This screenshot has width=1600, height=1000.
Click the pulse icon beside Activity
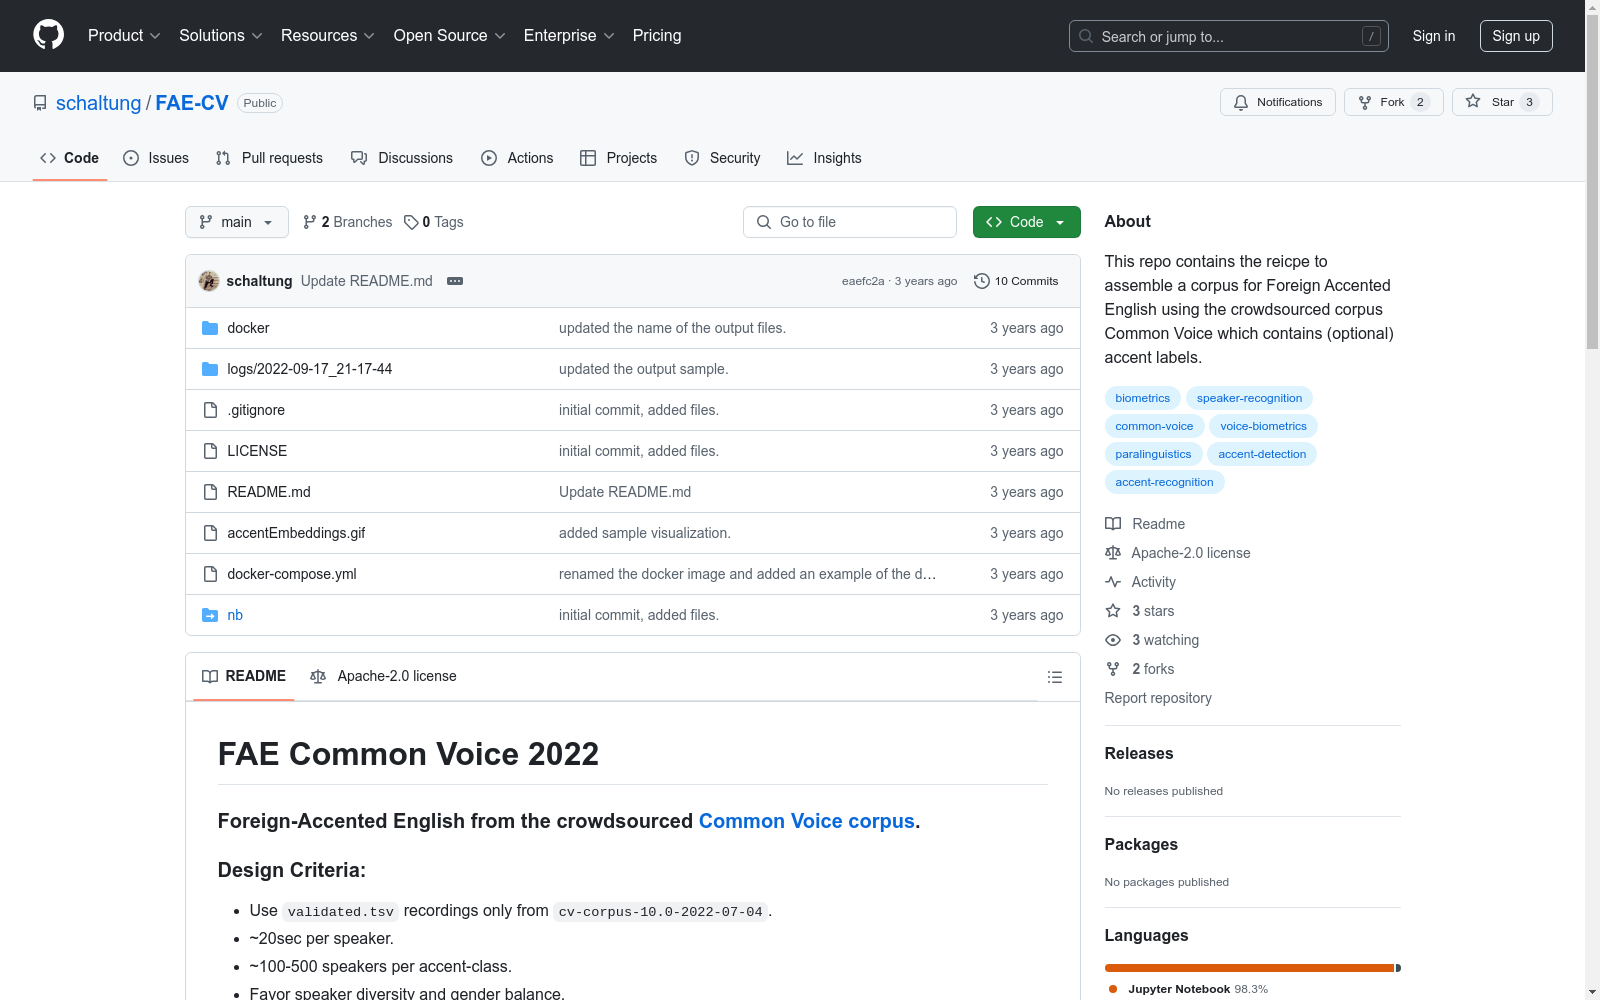coord(1113,582)
